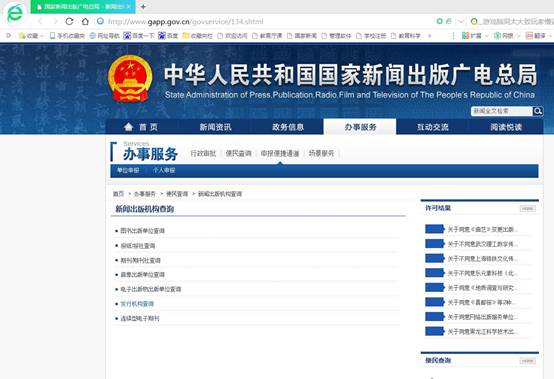Click the browser refresh icon
The image size is (554, 379).
70,21
